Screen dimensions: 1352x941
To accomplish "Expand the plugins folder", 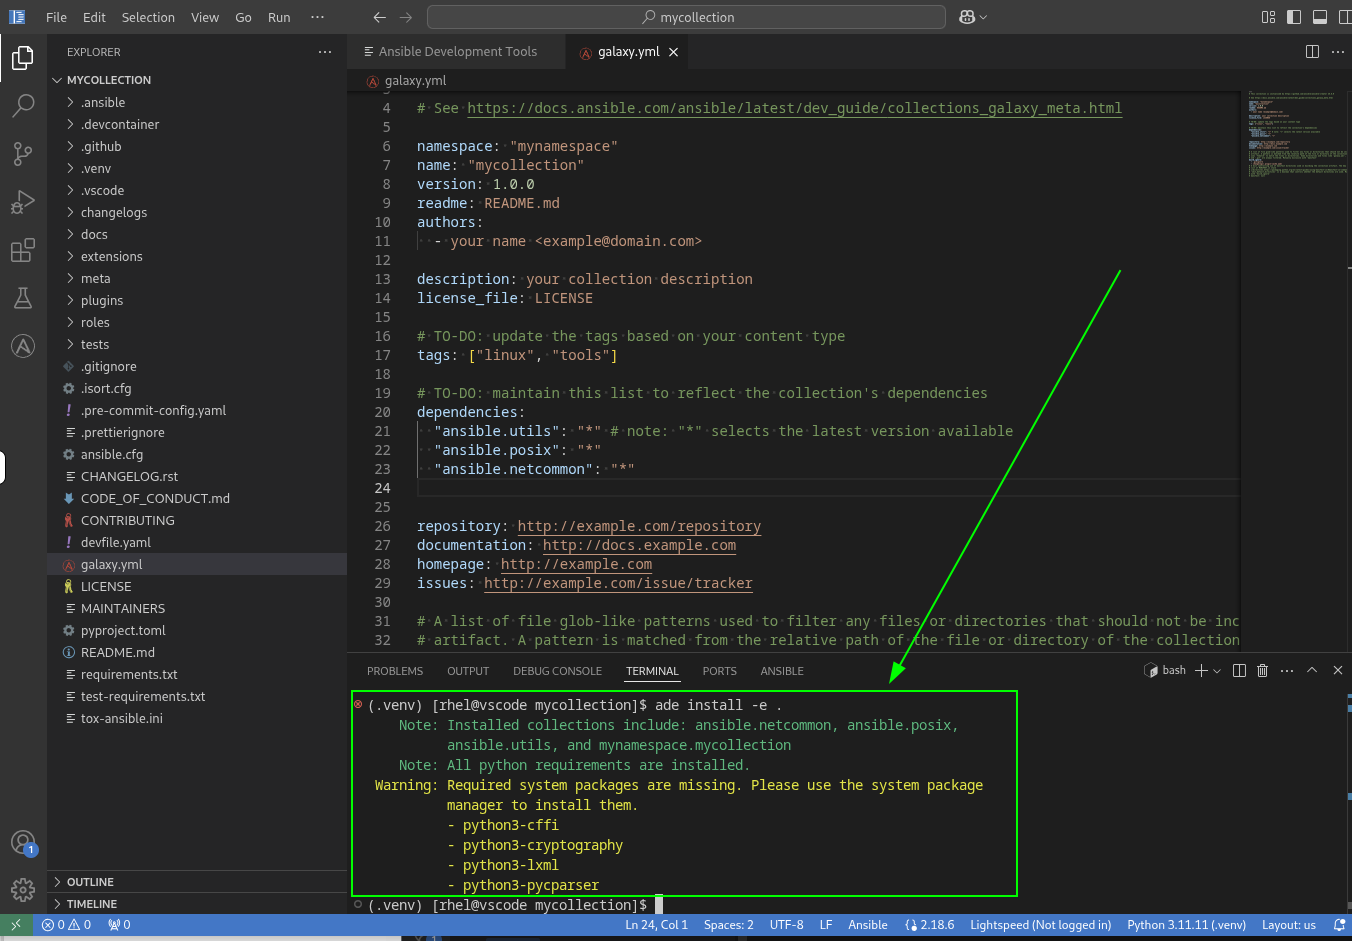I will point(102,300).
